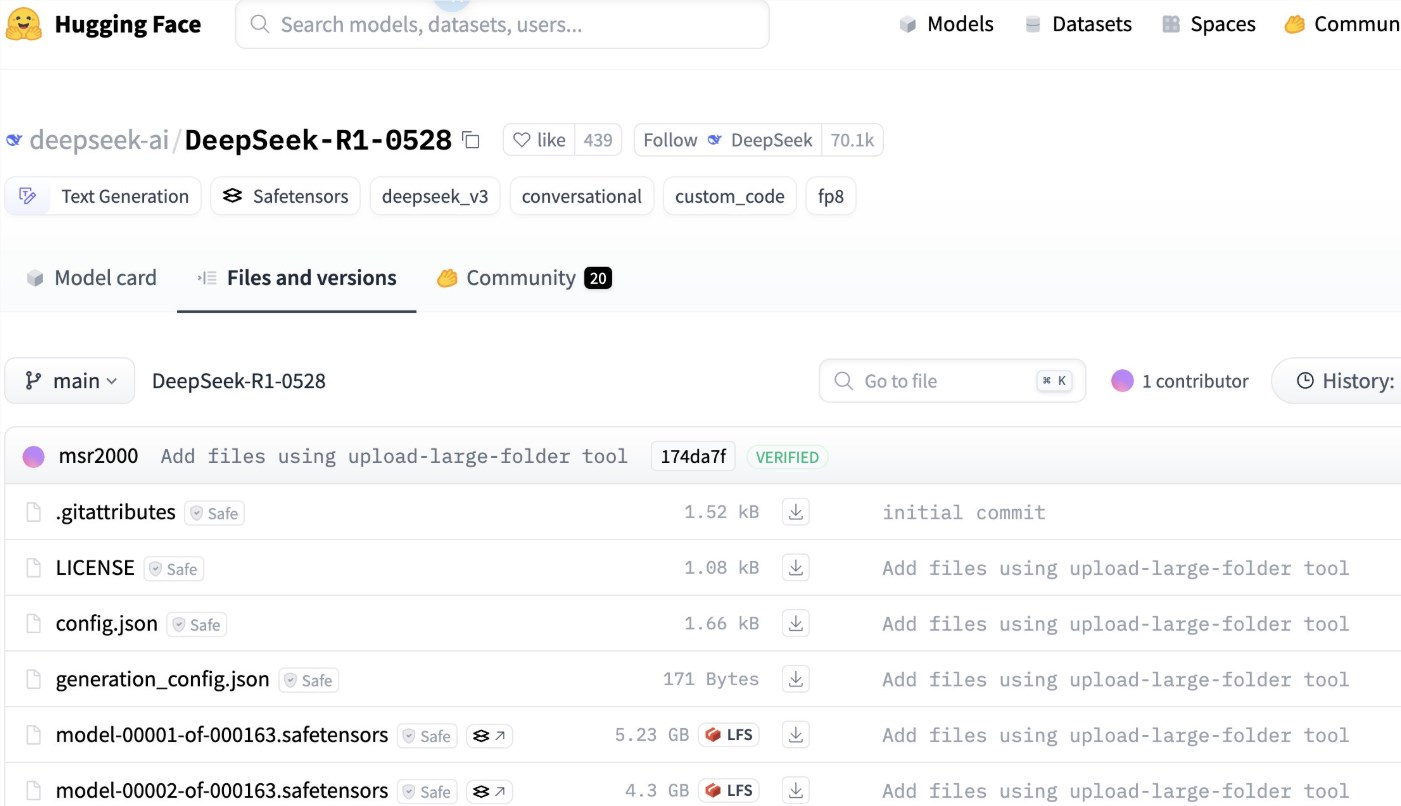Expand the main branch dropdown
Screen dimensions: 1401x806
pyautogui.click(x=70, y=381)
